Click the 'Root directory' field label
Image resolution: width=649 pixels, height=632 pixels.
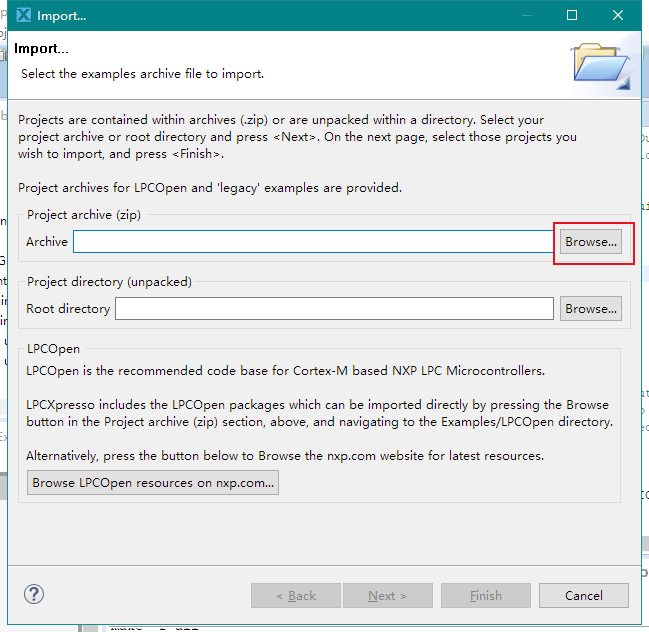pyautogui.click(x=68, y=309)
